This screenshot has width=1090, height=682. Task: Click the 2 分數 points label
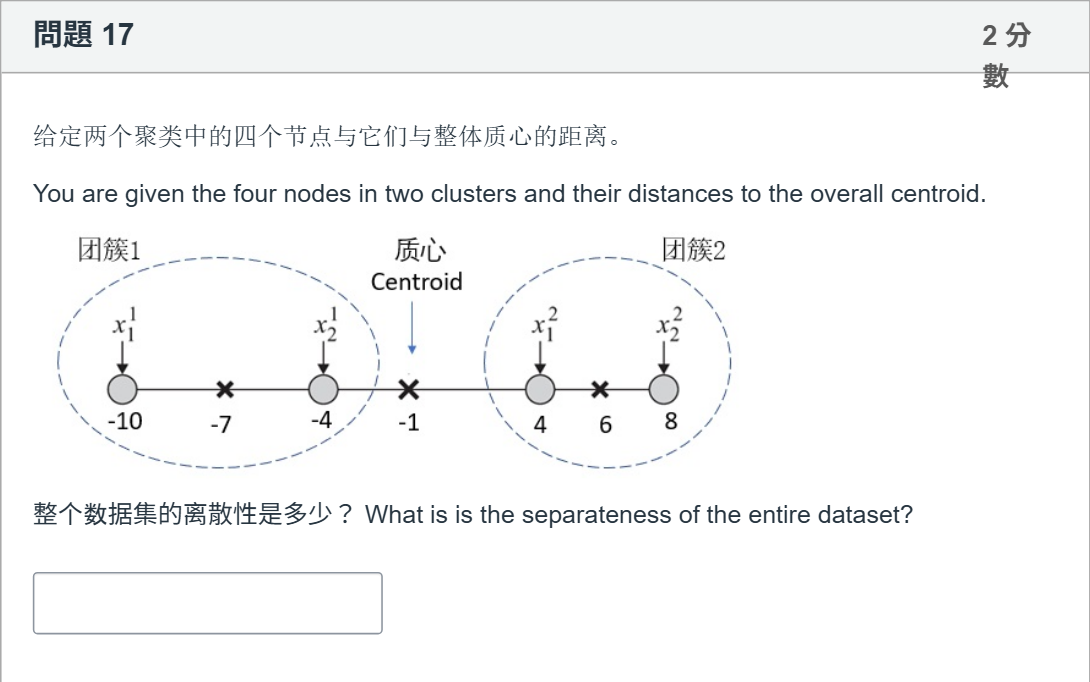point(1006,54)
